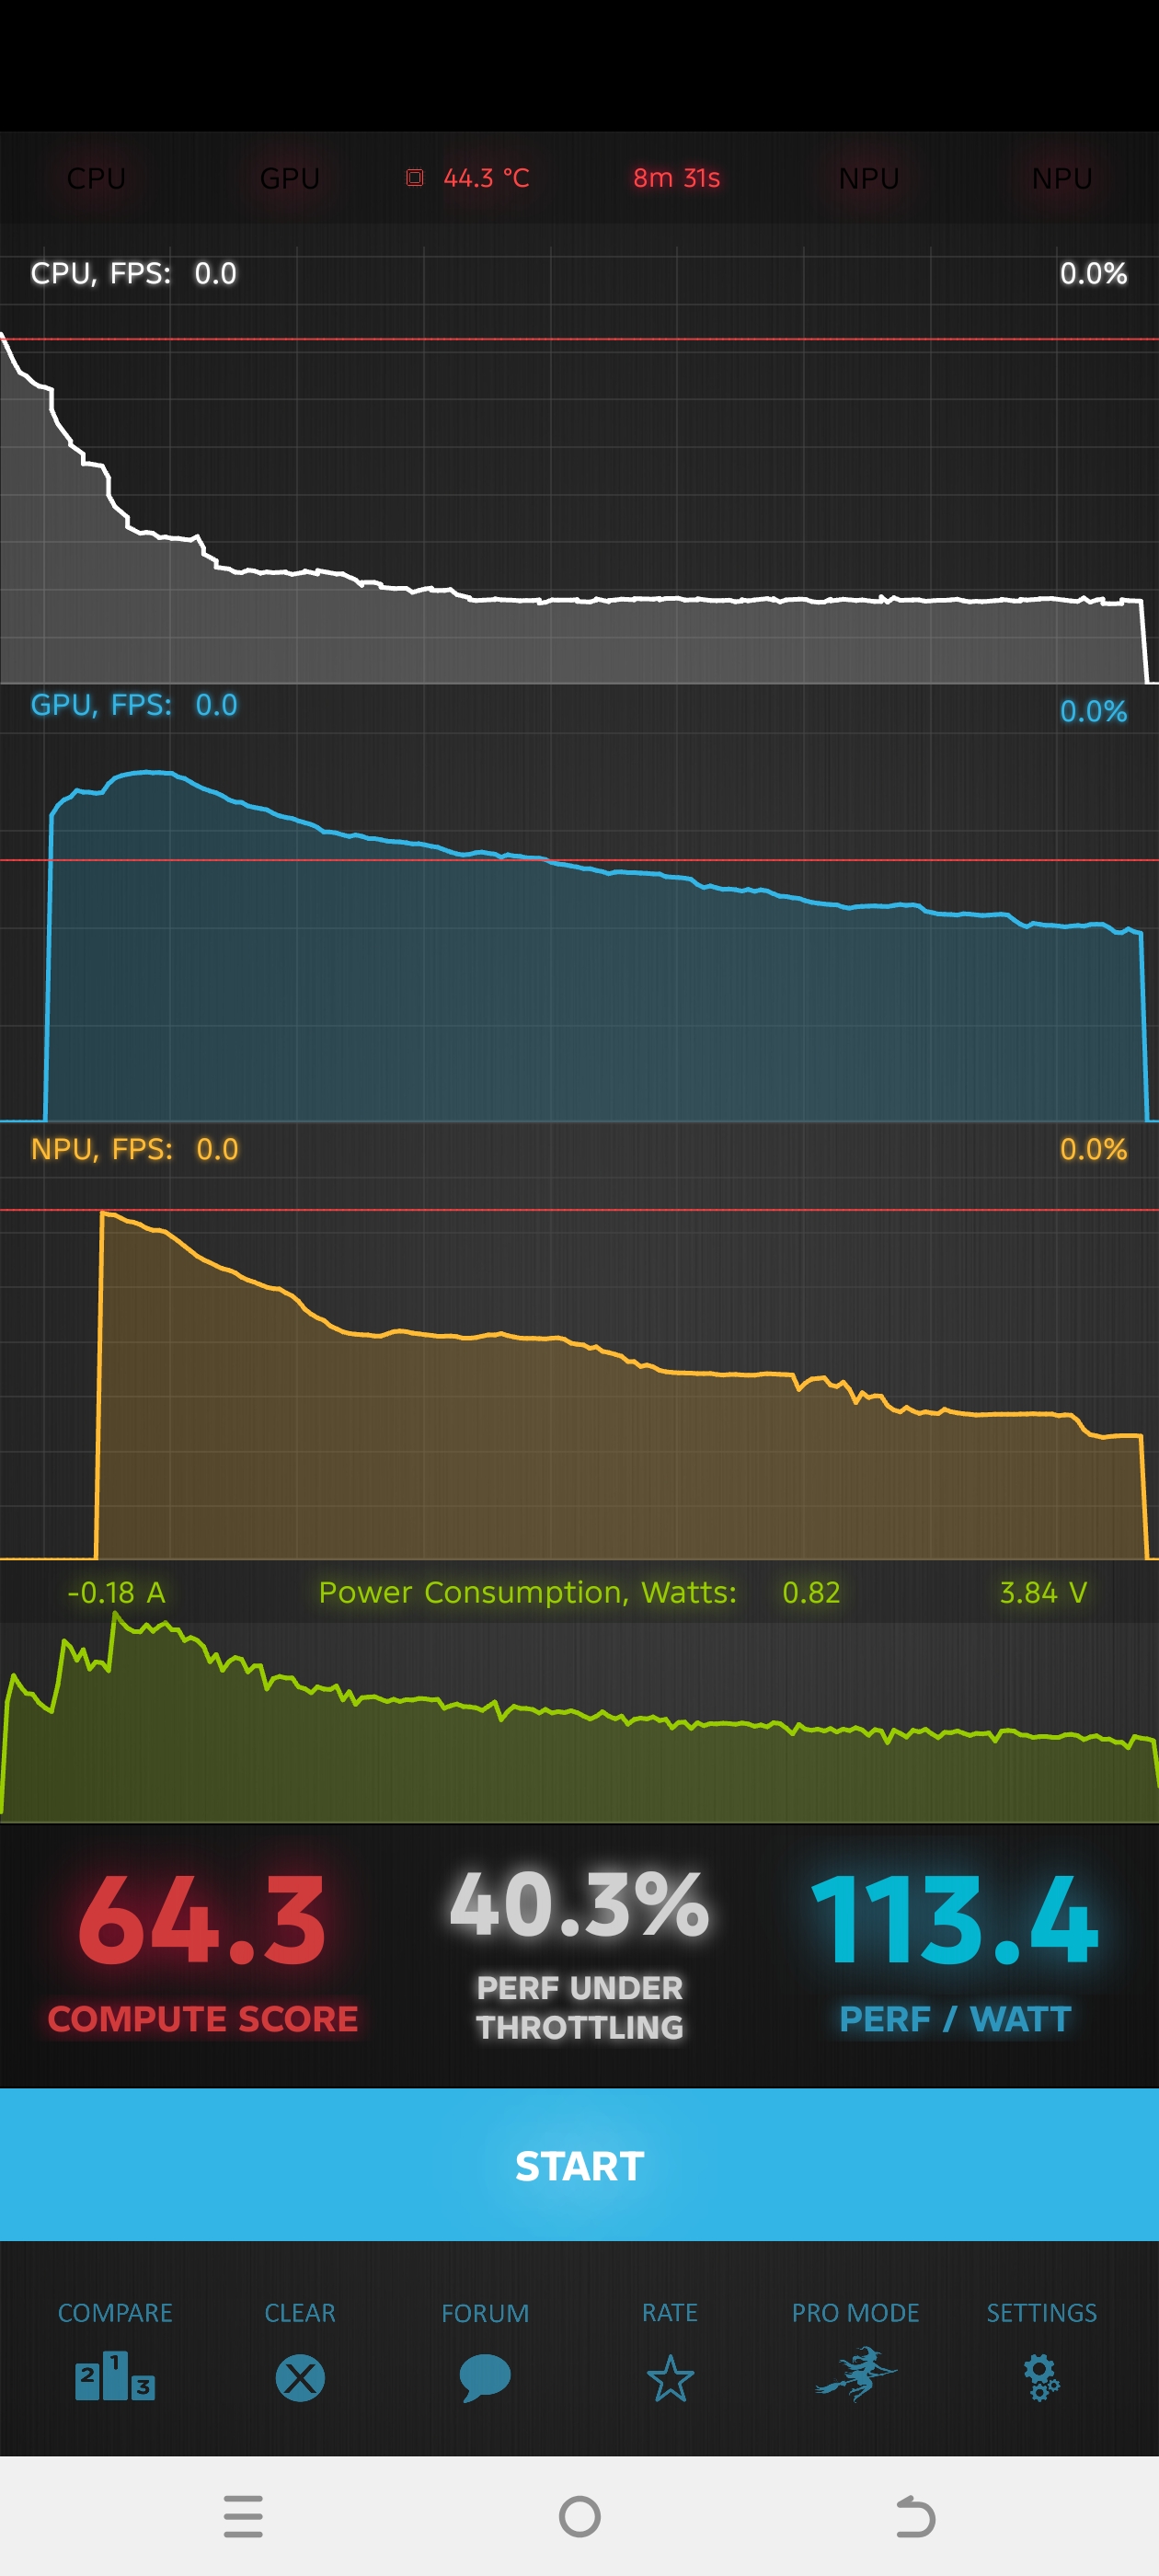This screenshot has width=1159, height=2576.
Task: Tap the Clear X circle icon
Action: [x=300, y=2377]
